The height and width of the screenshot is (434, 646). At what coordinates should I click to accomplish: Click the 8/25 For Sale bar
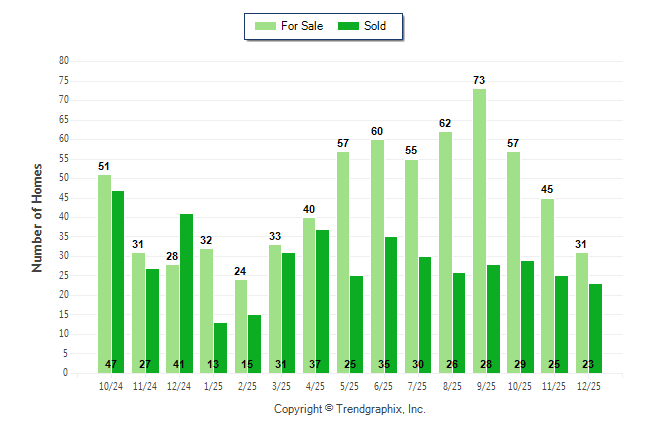point(445,252)
